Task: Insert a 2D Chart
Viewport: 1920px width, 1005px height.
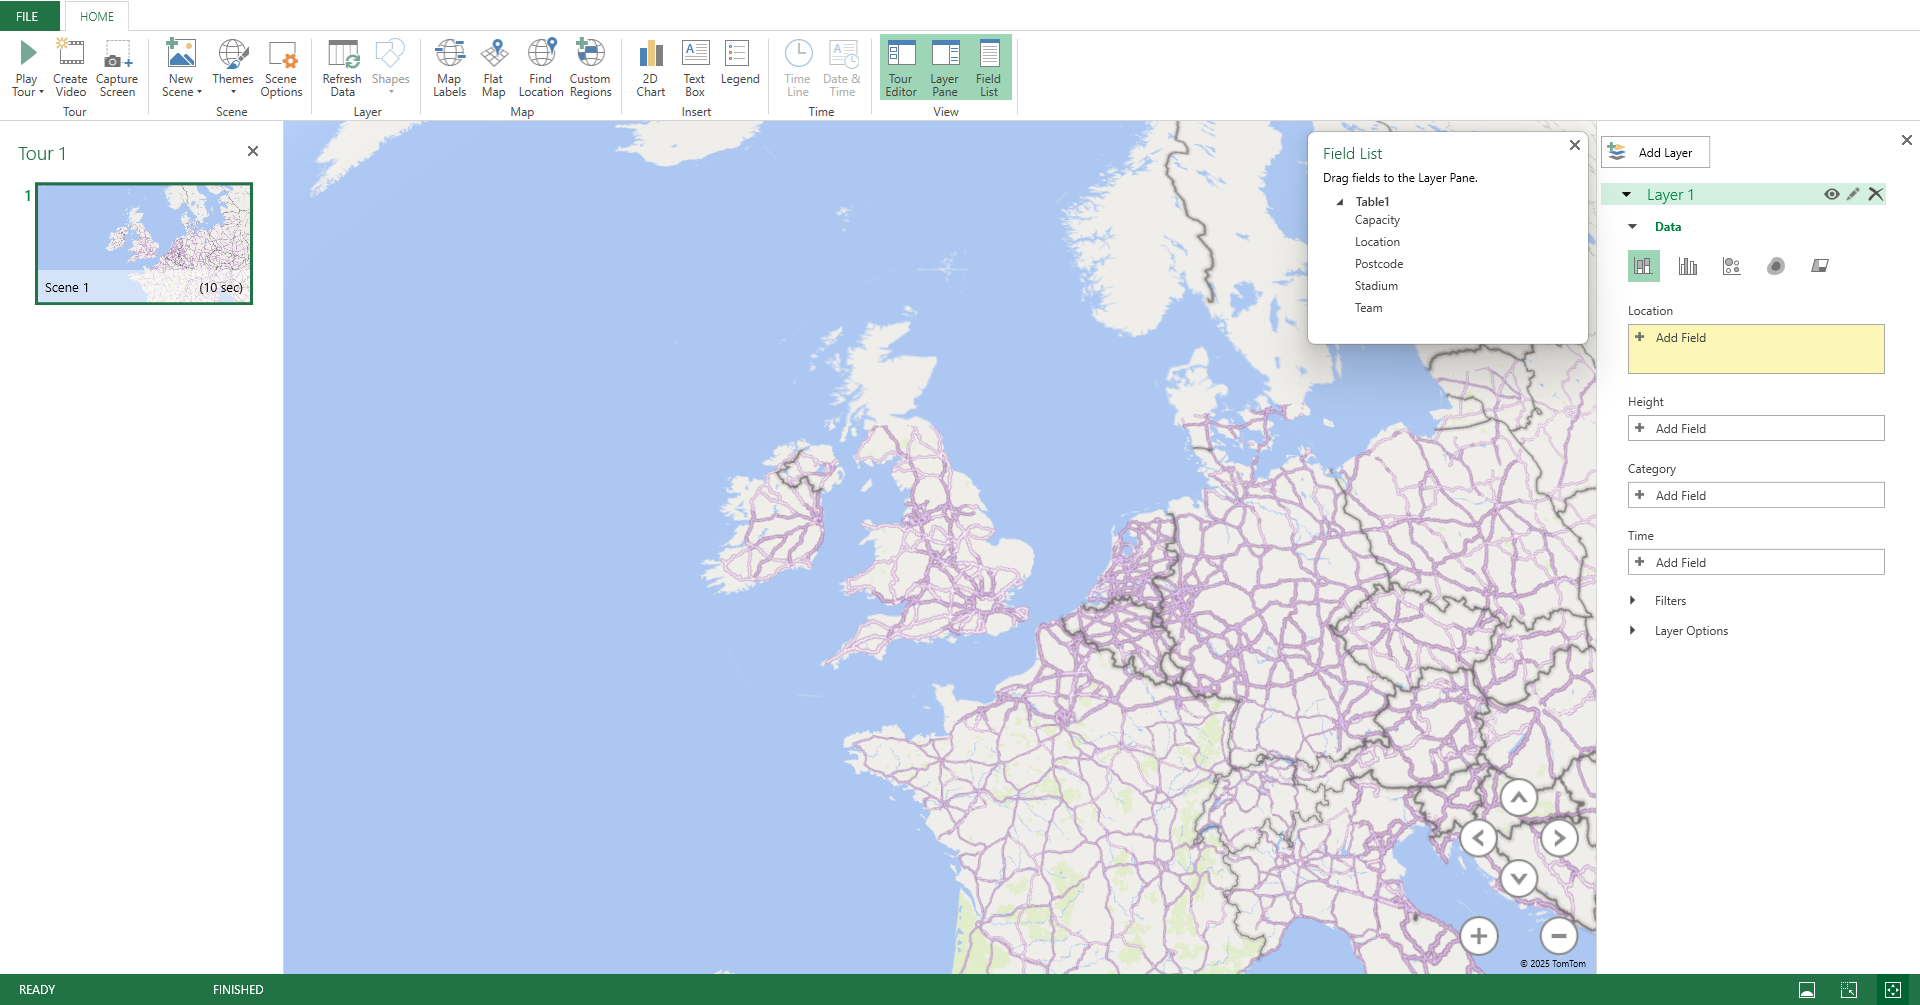Action: [650, 68]
